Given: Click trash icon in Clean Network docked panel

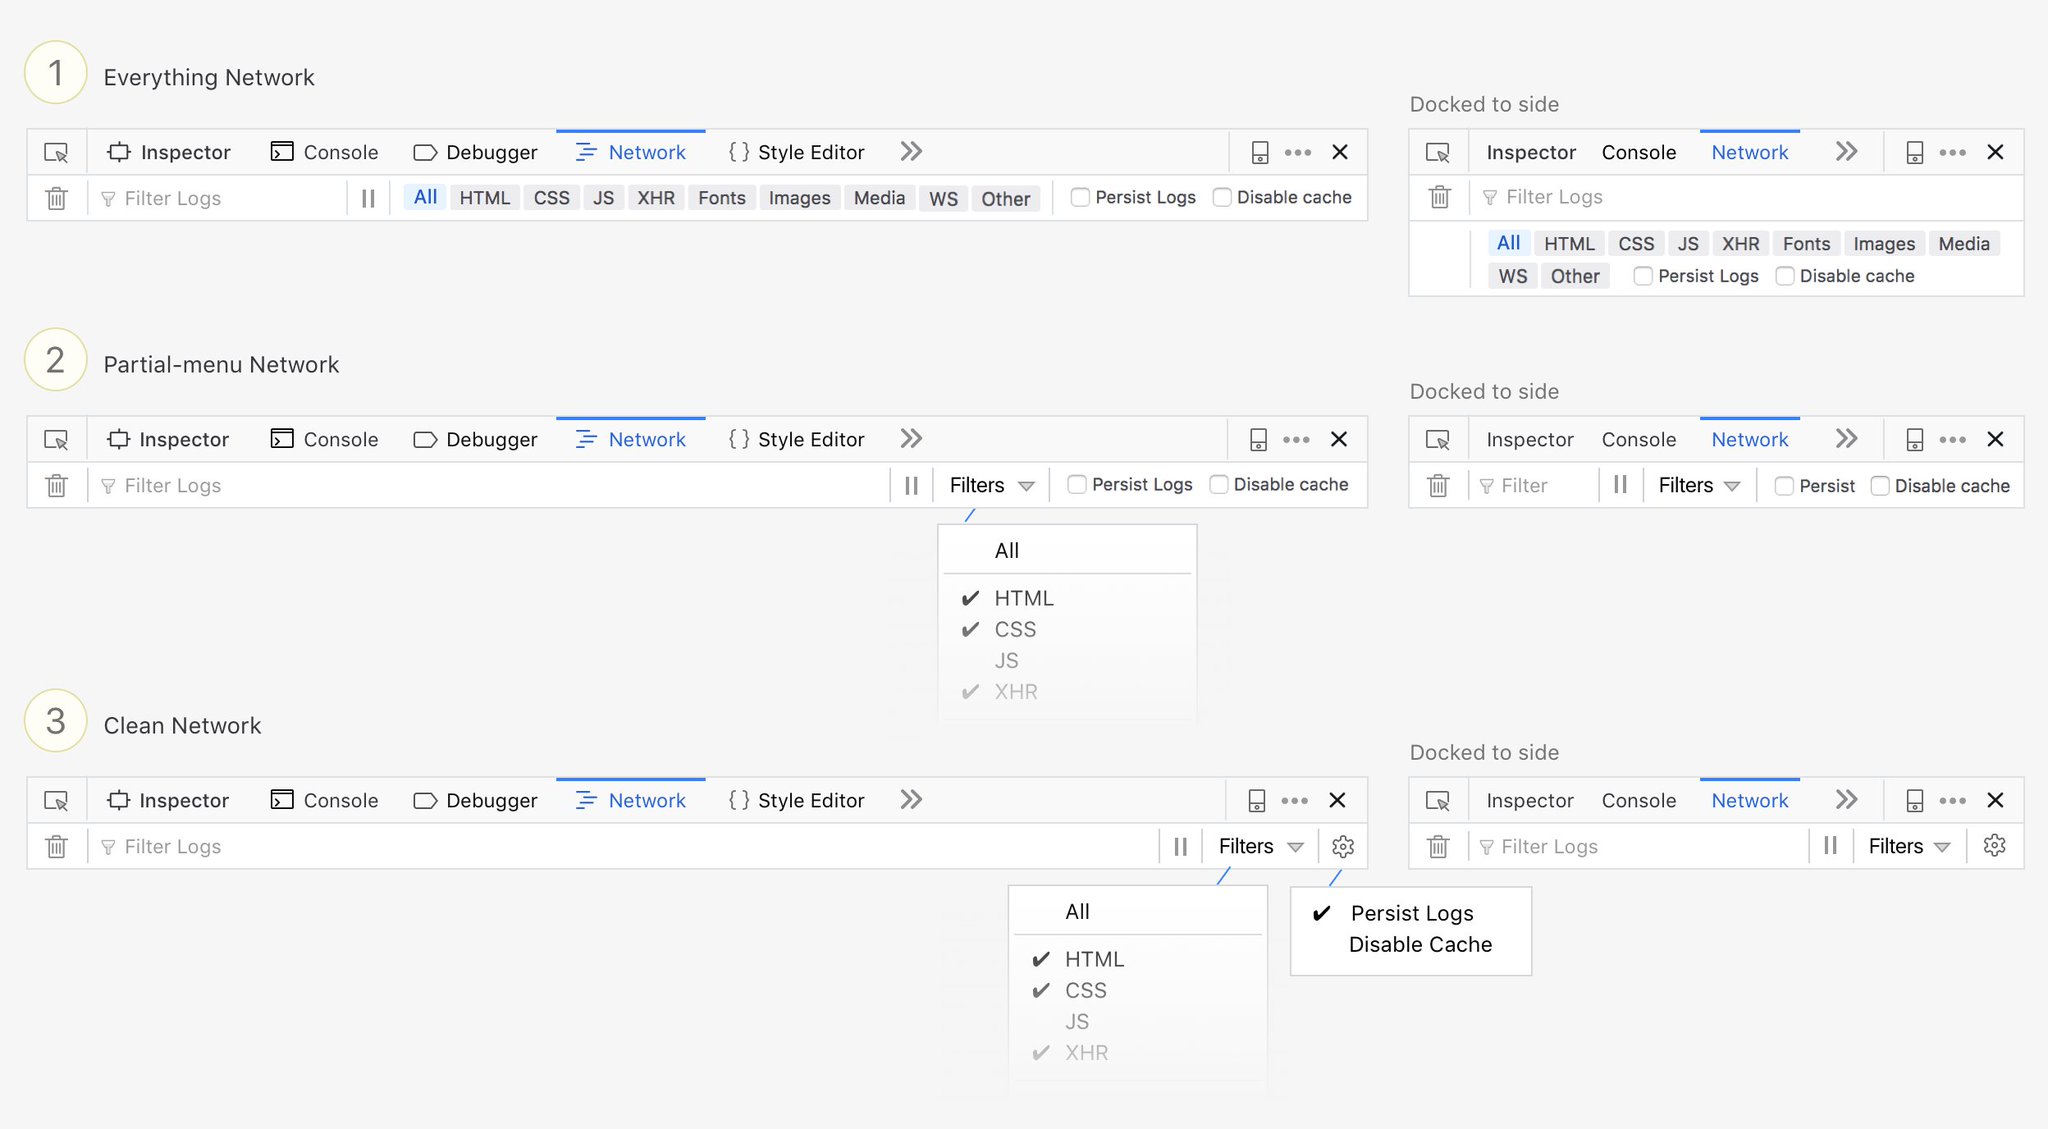Looking at the screenshot, I should tap(1438, 846).
